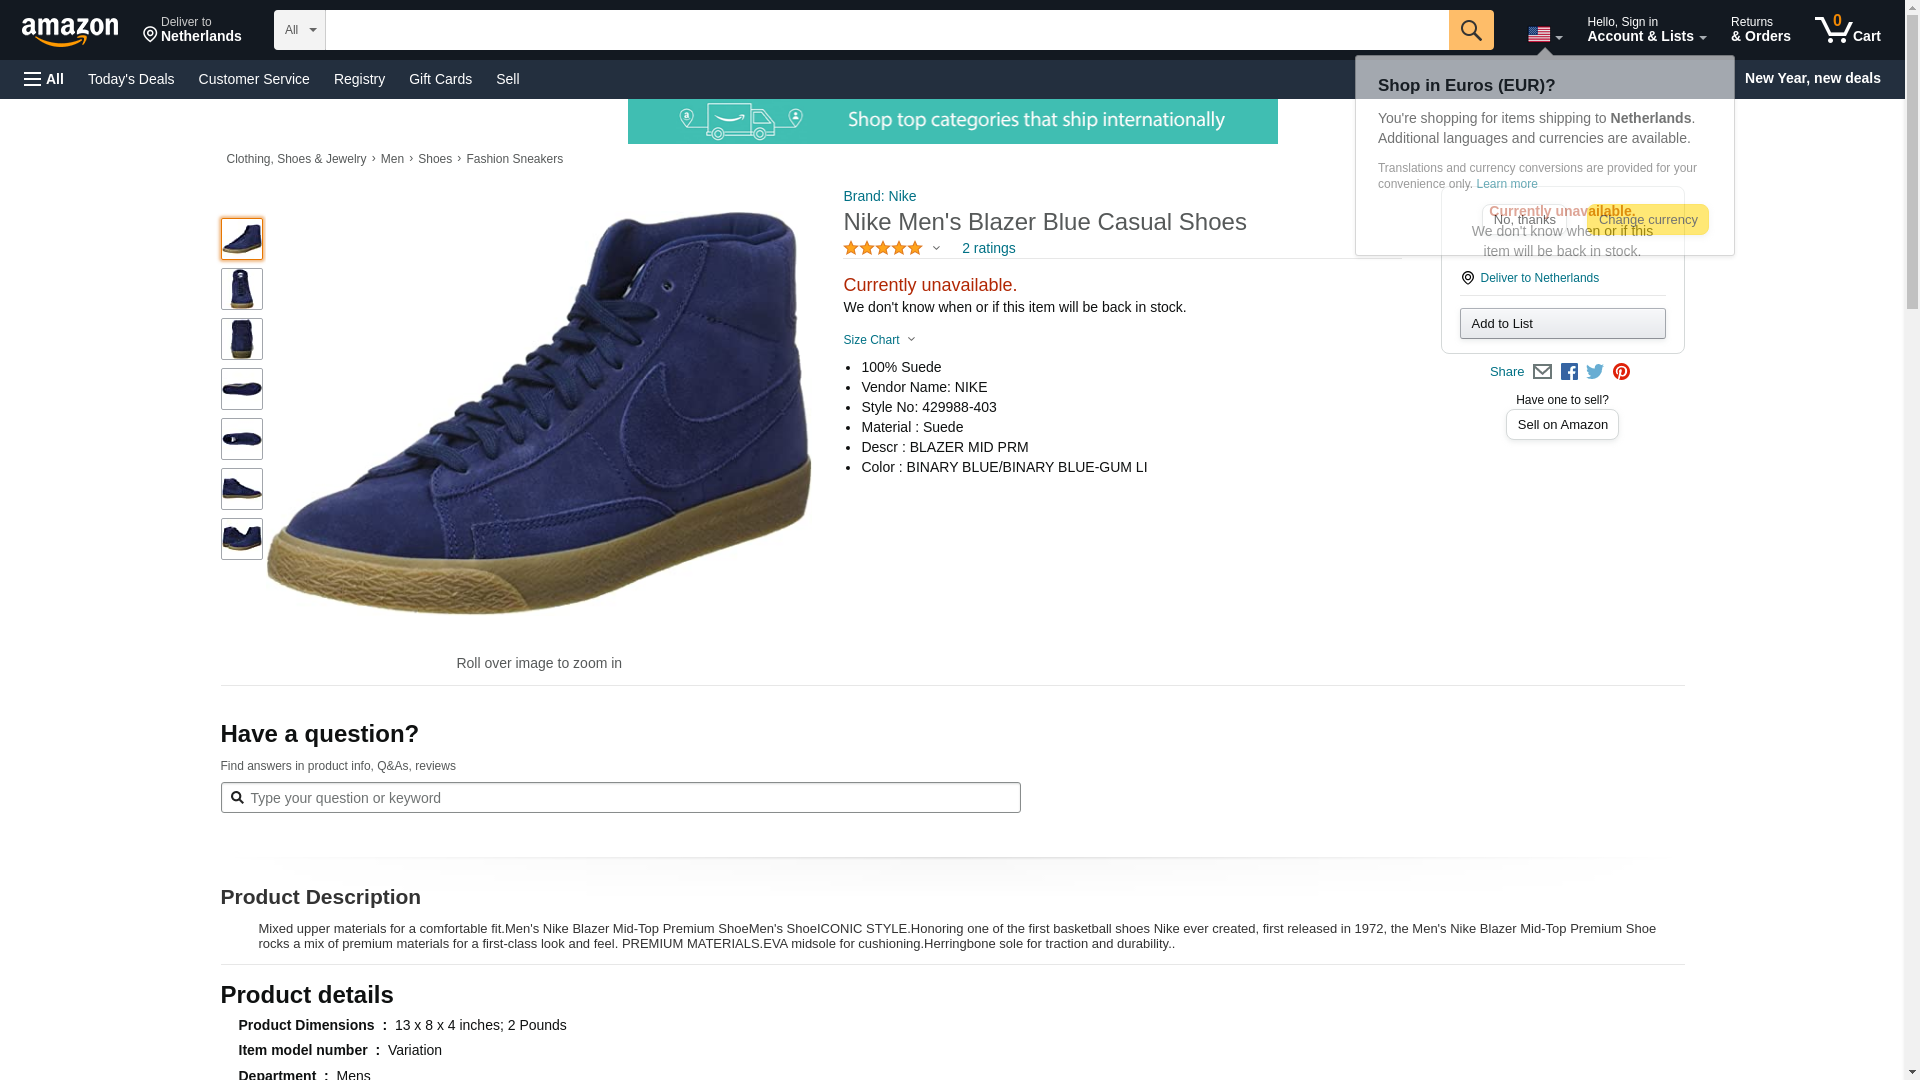Open Gift Cards nav item

click(x=440, y=79)
